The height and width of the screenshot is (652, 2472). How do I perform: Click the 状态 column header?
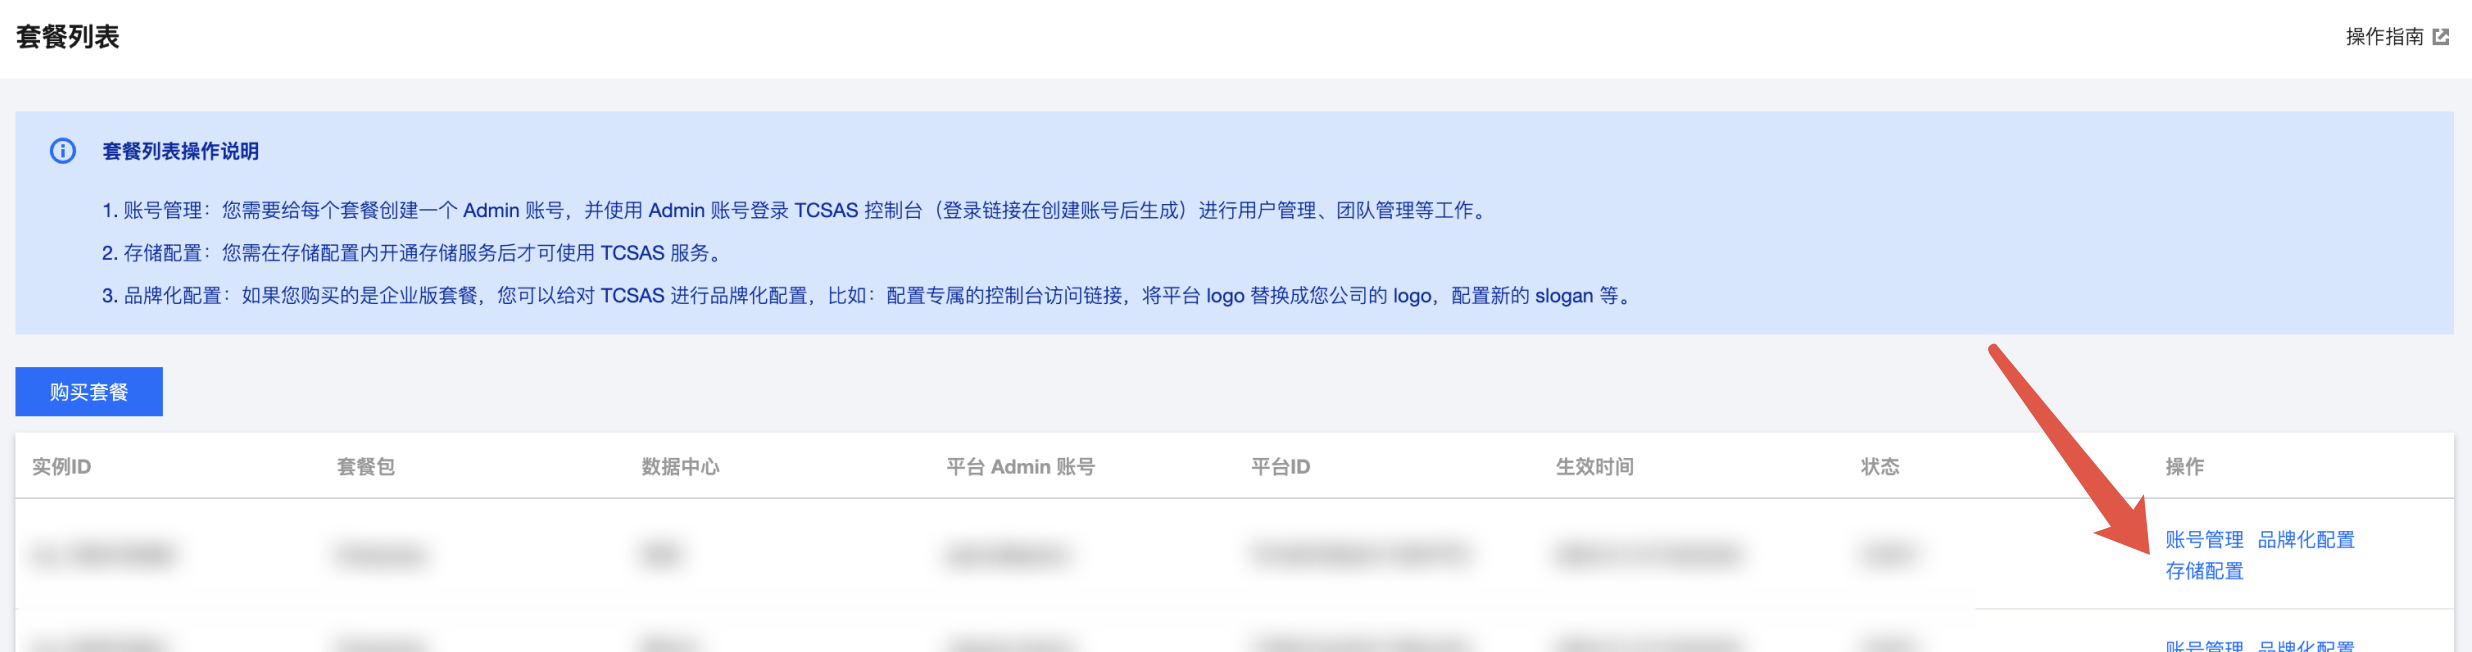tap(1880, 467)
